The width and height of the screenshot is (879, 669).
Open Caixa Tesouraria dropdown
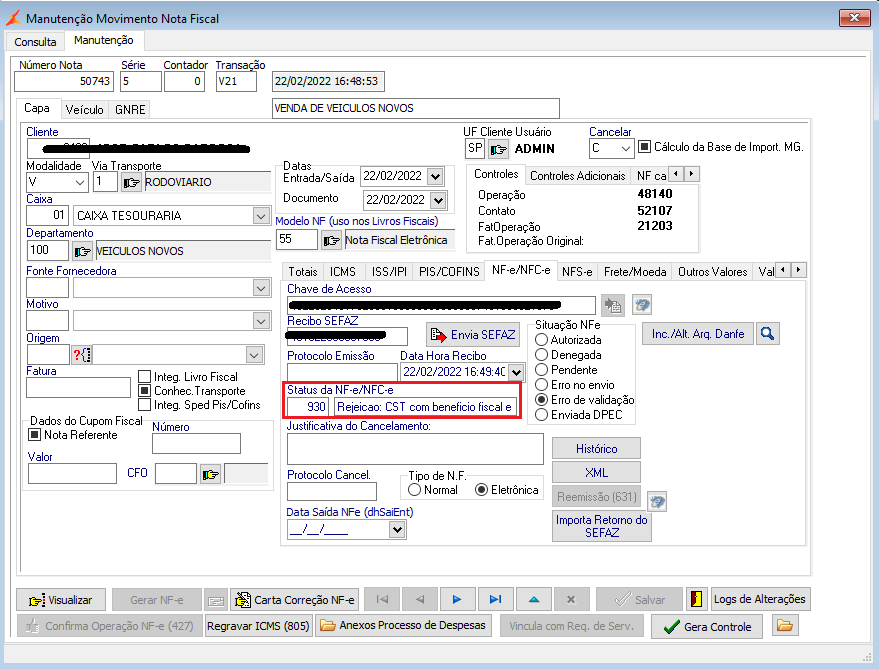pos(261,215)
